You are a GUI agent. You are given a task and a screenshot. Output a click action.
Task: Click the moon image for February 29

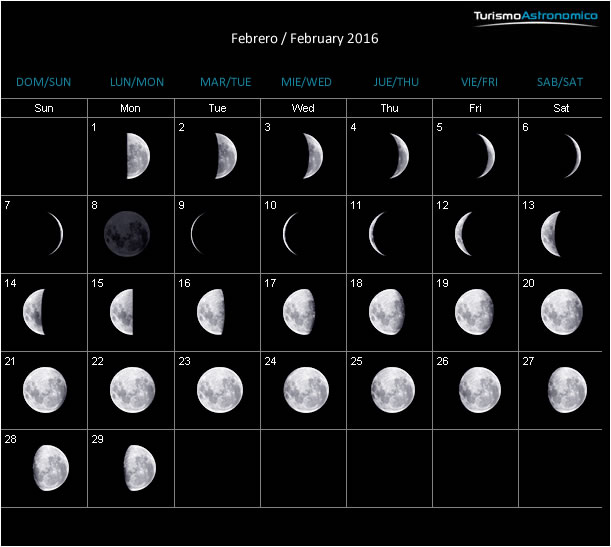tap(140, 468)
